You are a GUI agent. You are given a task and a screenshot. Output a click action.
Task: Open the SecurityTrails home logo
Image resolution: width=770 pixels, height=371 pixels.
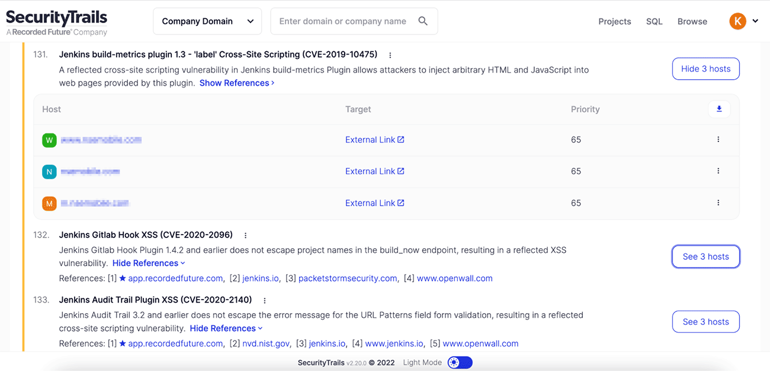point(56,22)
